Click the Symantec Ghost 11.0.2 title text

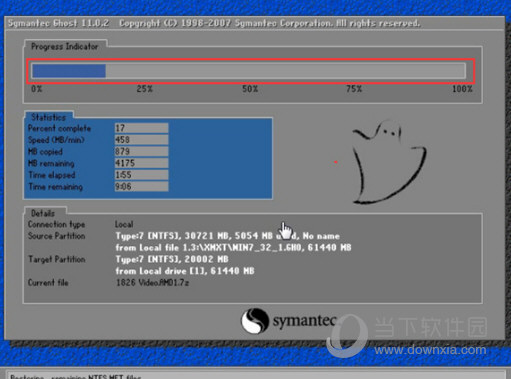coord(58,23)
